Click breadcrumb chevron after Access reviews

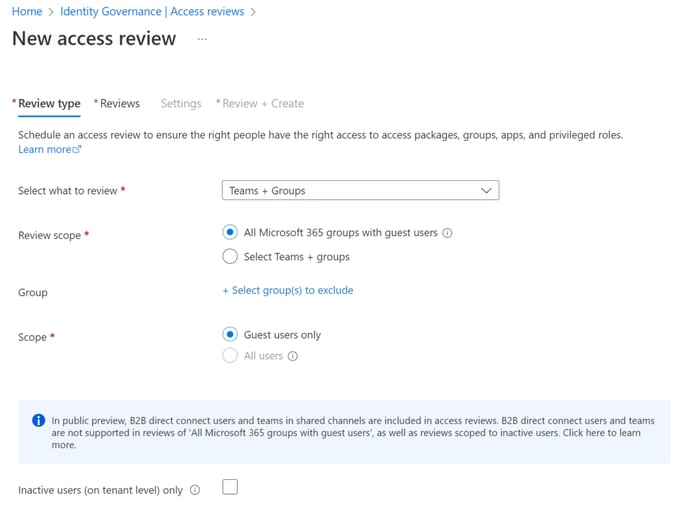pyautogui.click(x=253, y=12)
